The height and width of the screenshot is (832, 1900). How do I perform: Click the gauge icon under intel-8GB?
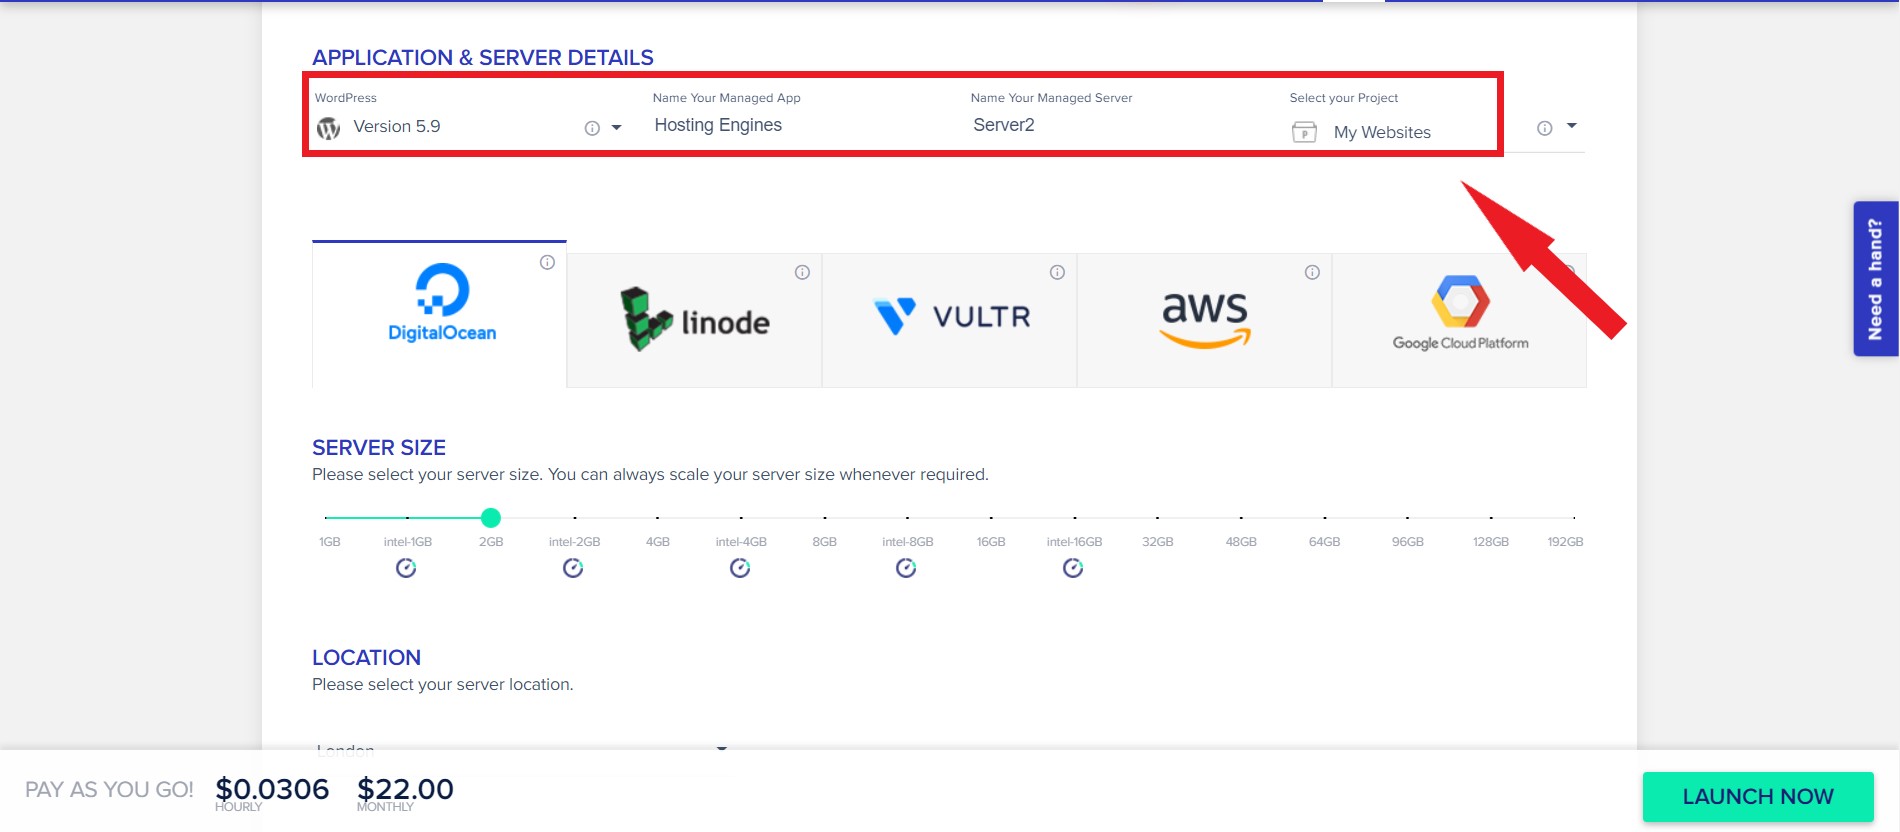point(906,568)
